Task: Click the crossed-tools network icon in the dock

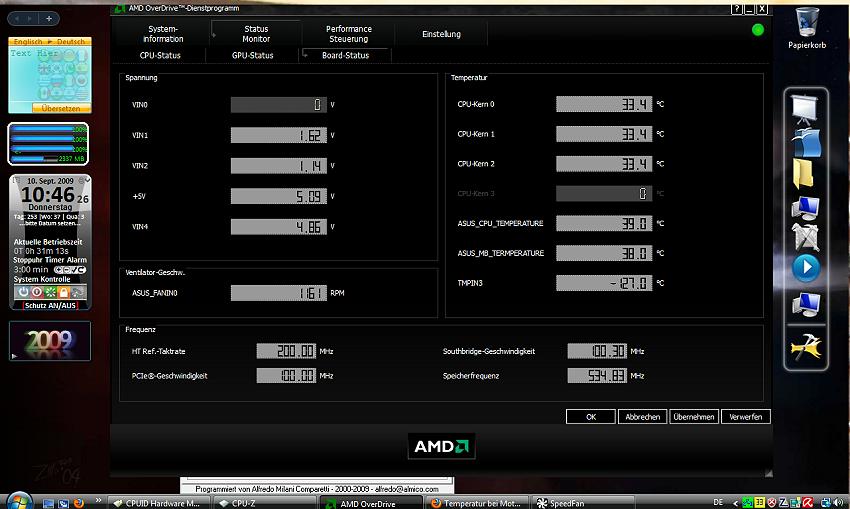Action: tap(806, 237)
